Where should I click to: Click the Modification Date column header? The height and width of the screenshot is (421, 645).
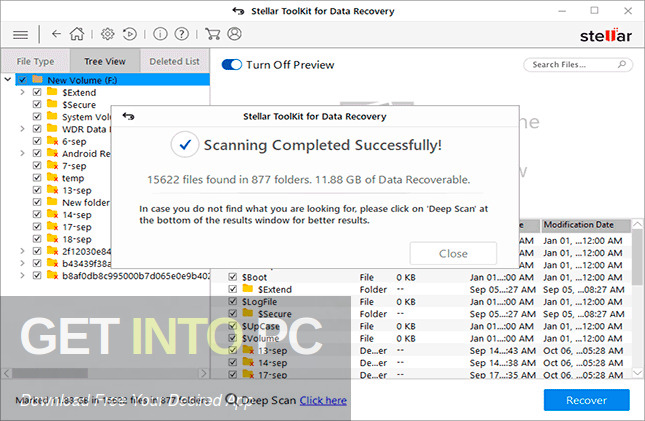[585, 225]
